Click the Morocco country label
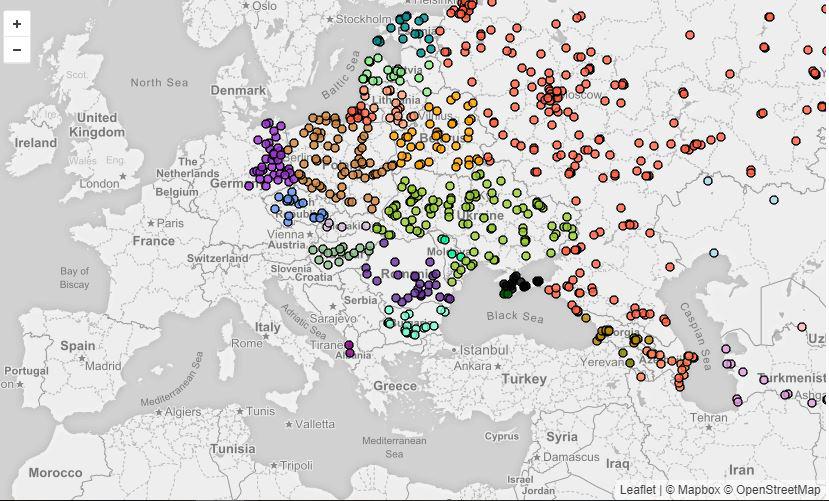 point(56,472)
